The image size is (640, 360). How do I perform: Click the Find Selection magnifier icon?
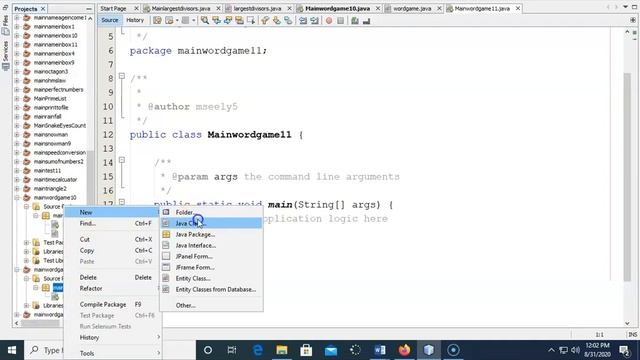(x=205, y=20)
